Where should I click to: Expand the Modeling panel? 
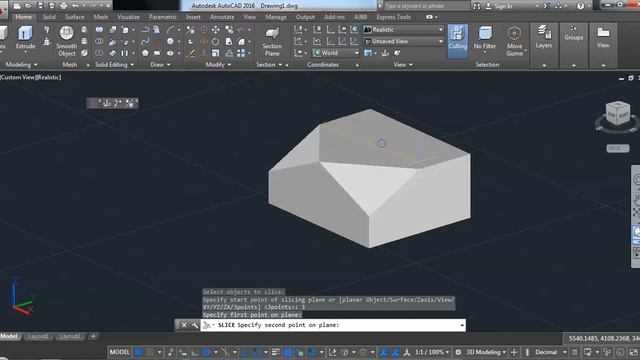[x=22, y=64]
